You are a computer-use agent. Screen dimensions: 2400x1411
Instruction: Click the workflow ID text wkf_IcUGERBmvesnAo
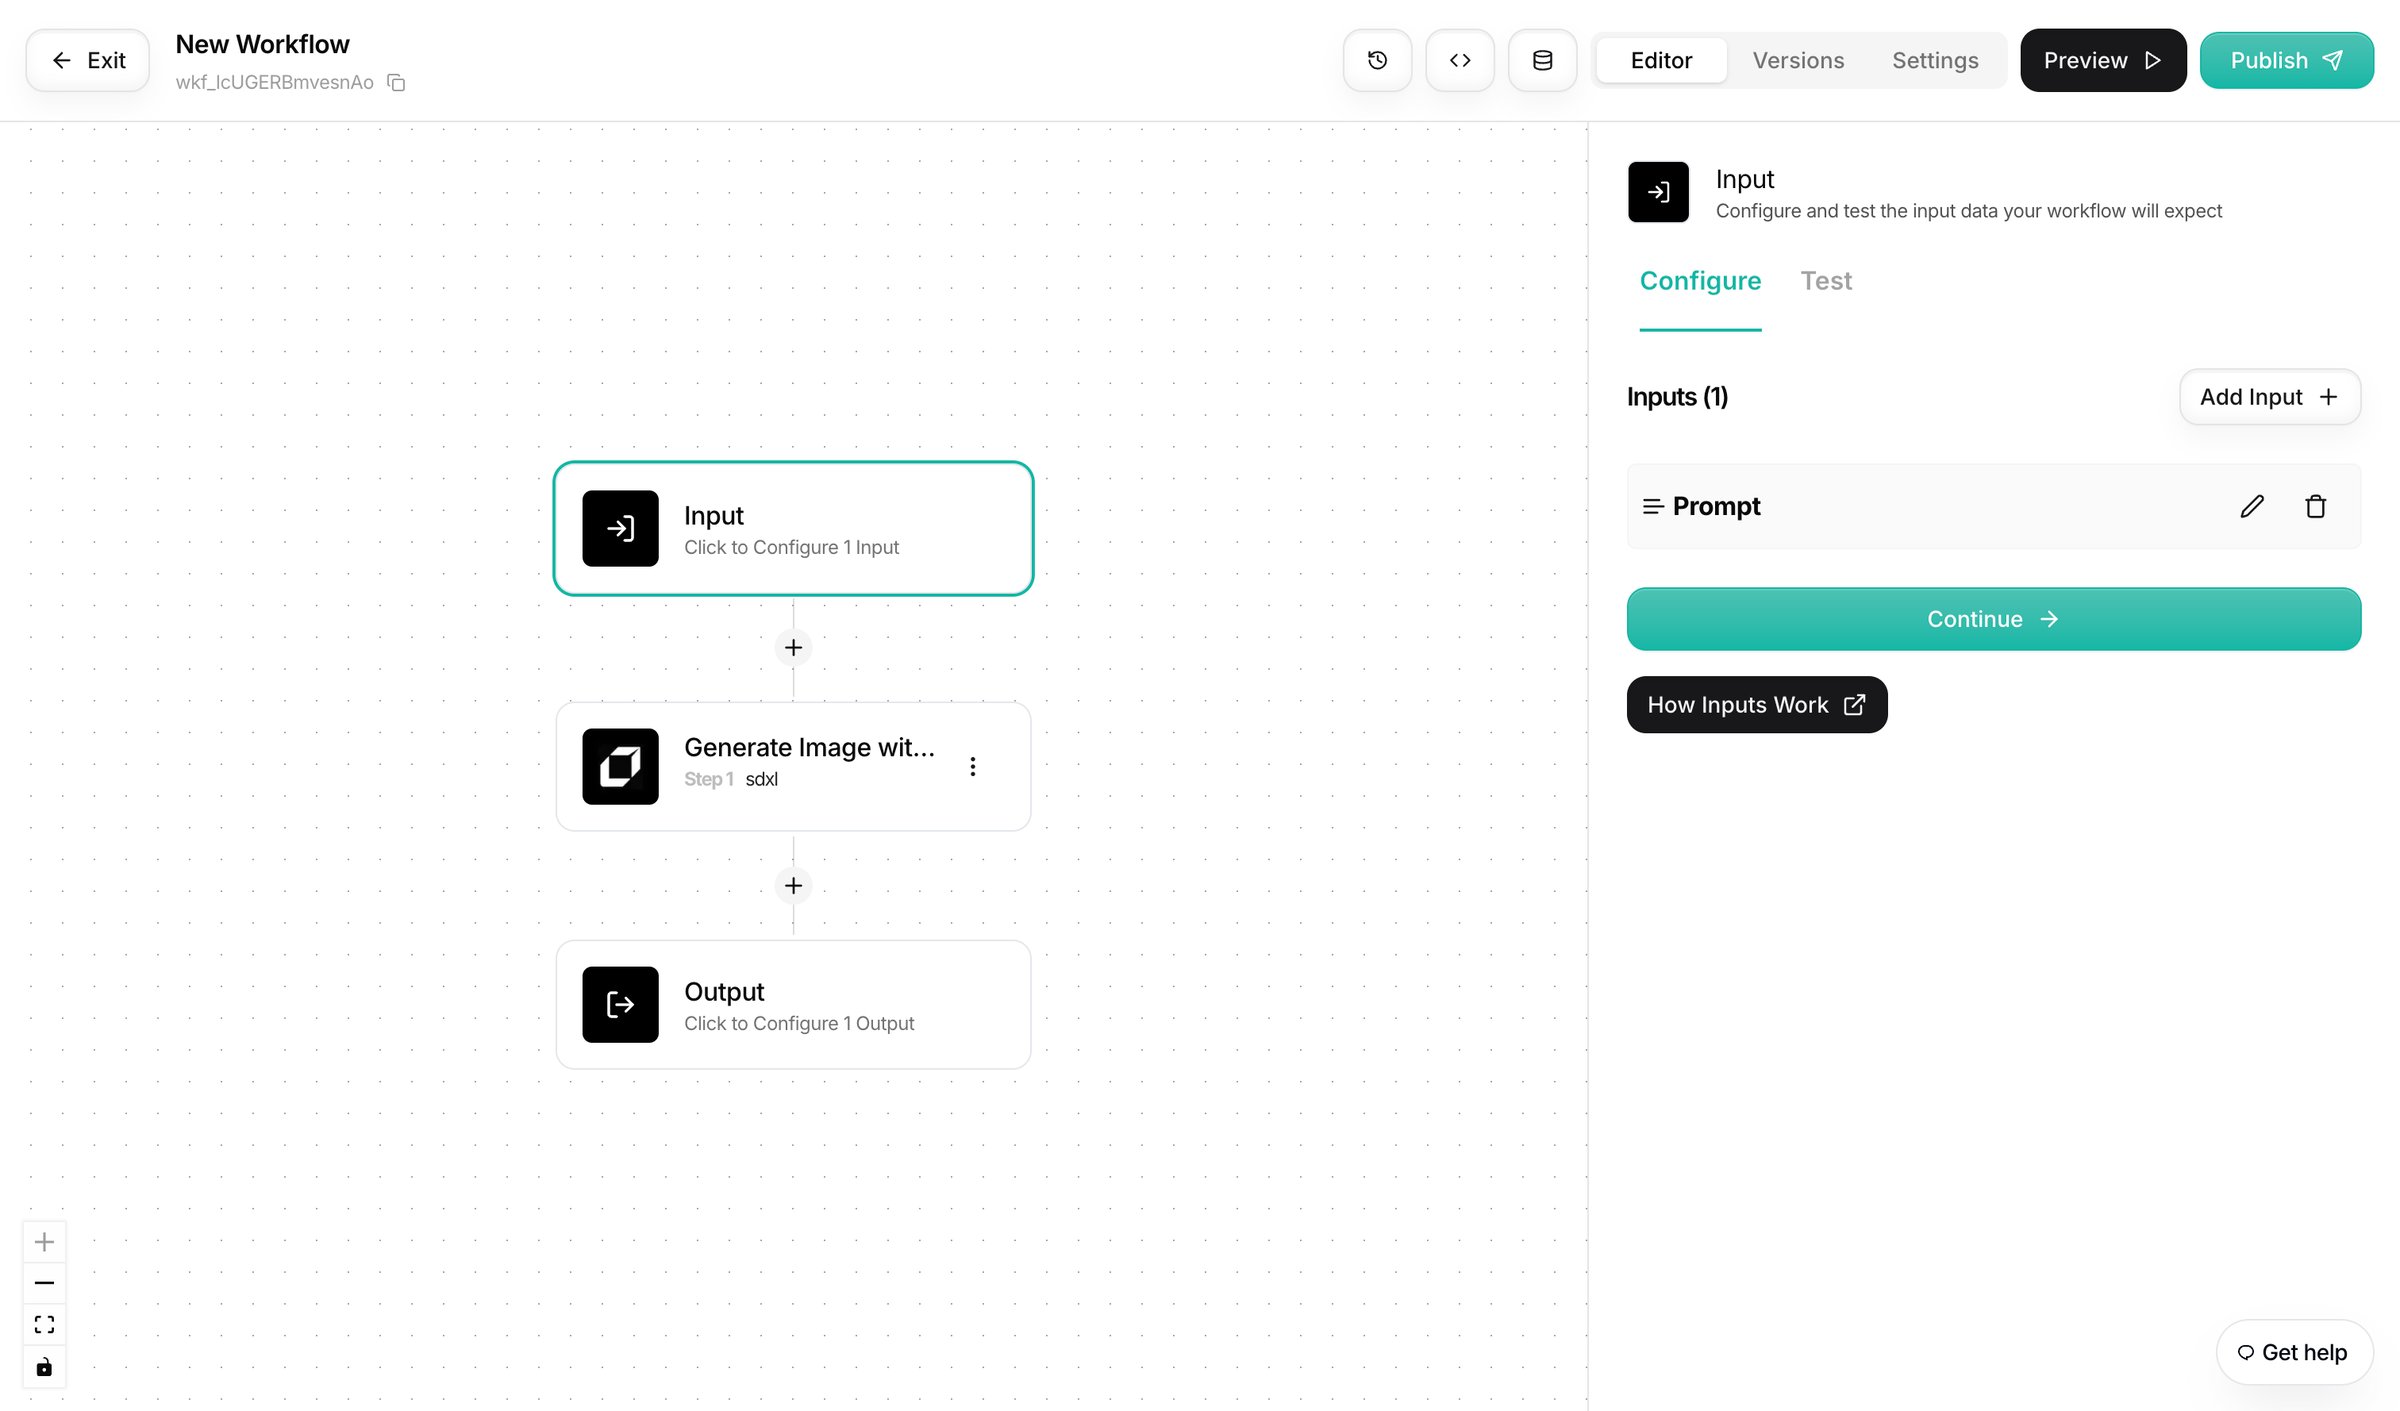coord(274,83)
